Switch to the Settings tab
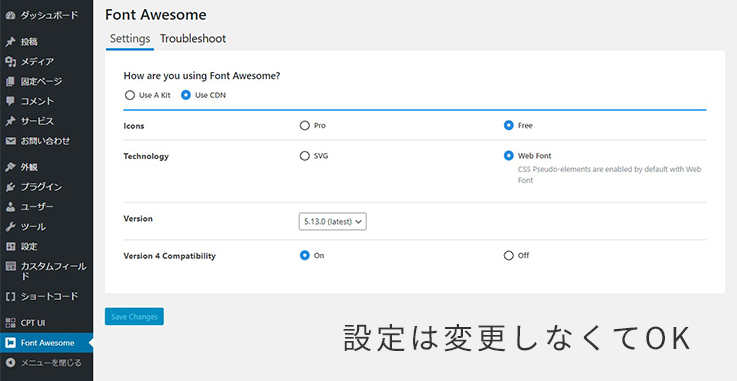The height and width of the screenshot is (381, 737). pos(130,39)
